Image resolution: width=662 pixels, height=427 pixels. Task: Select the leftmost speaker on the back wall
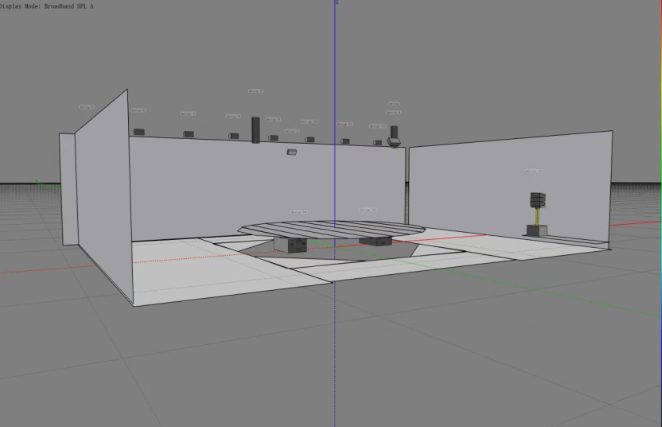click(x=139, y=131)
